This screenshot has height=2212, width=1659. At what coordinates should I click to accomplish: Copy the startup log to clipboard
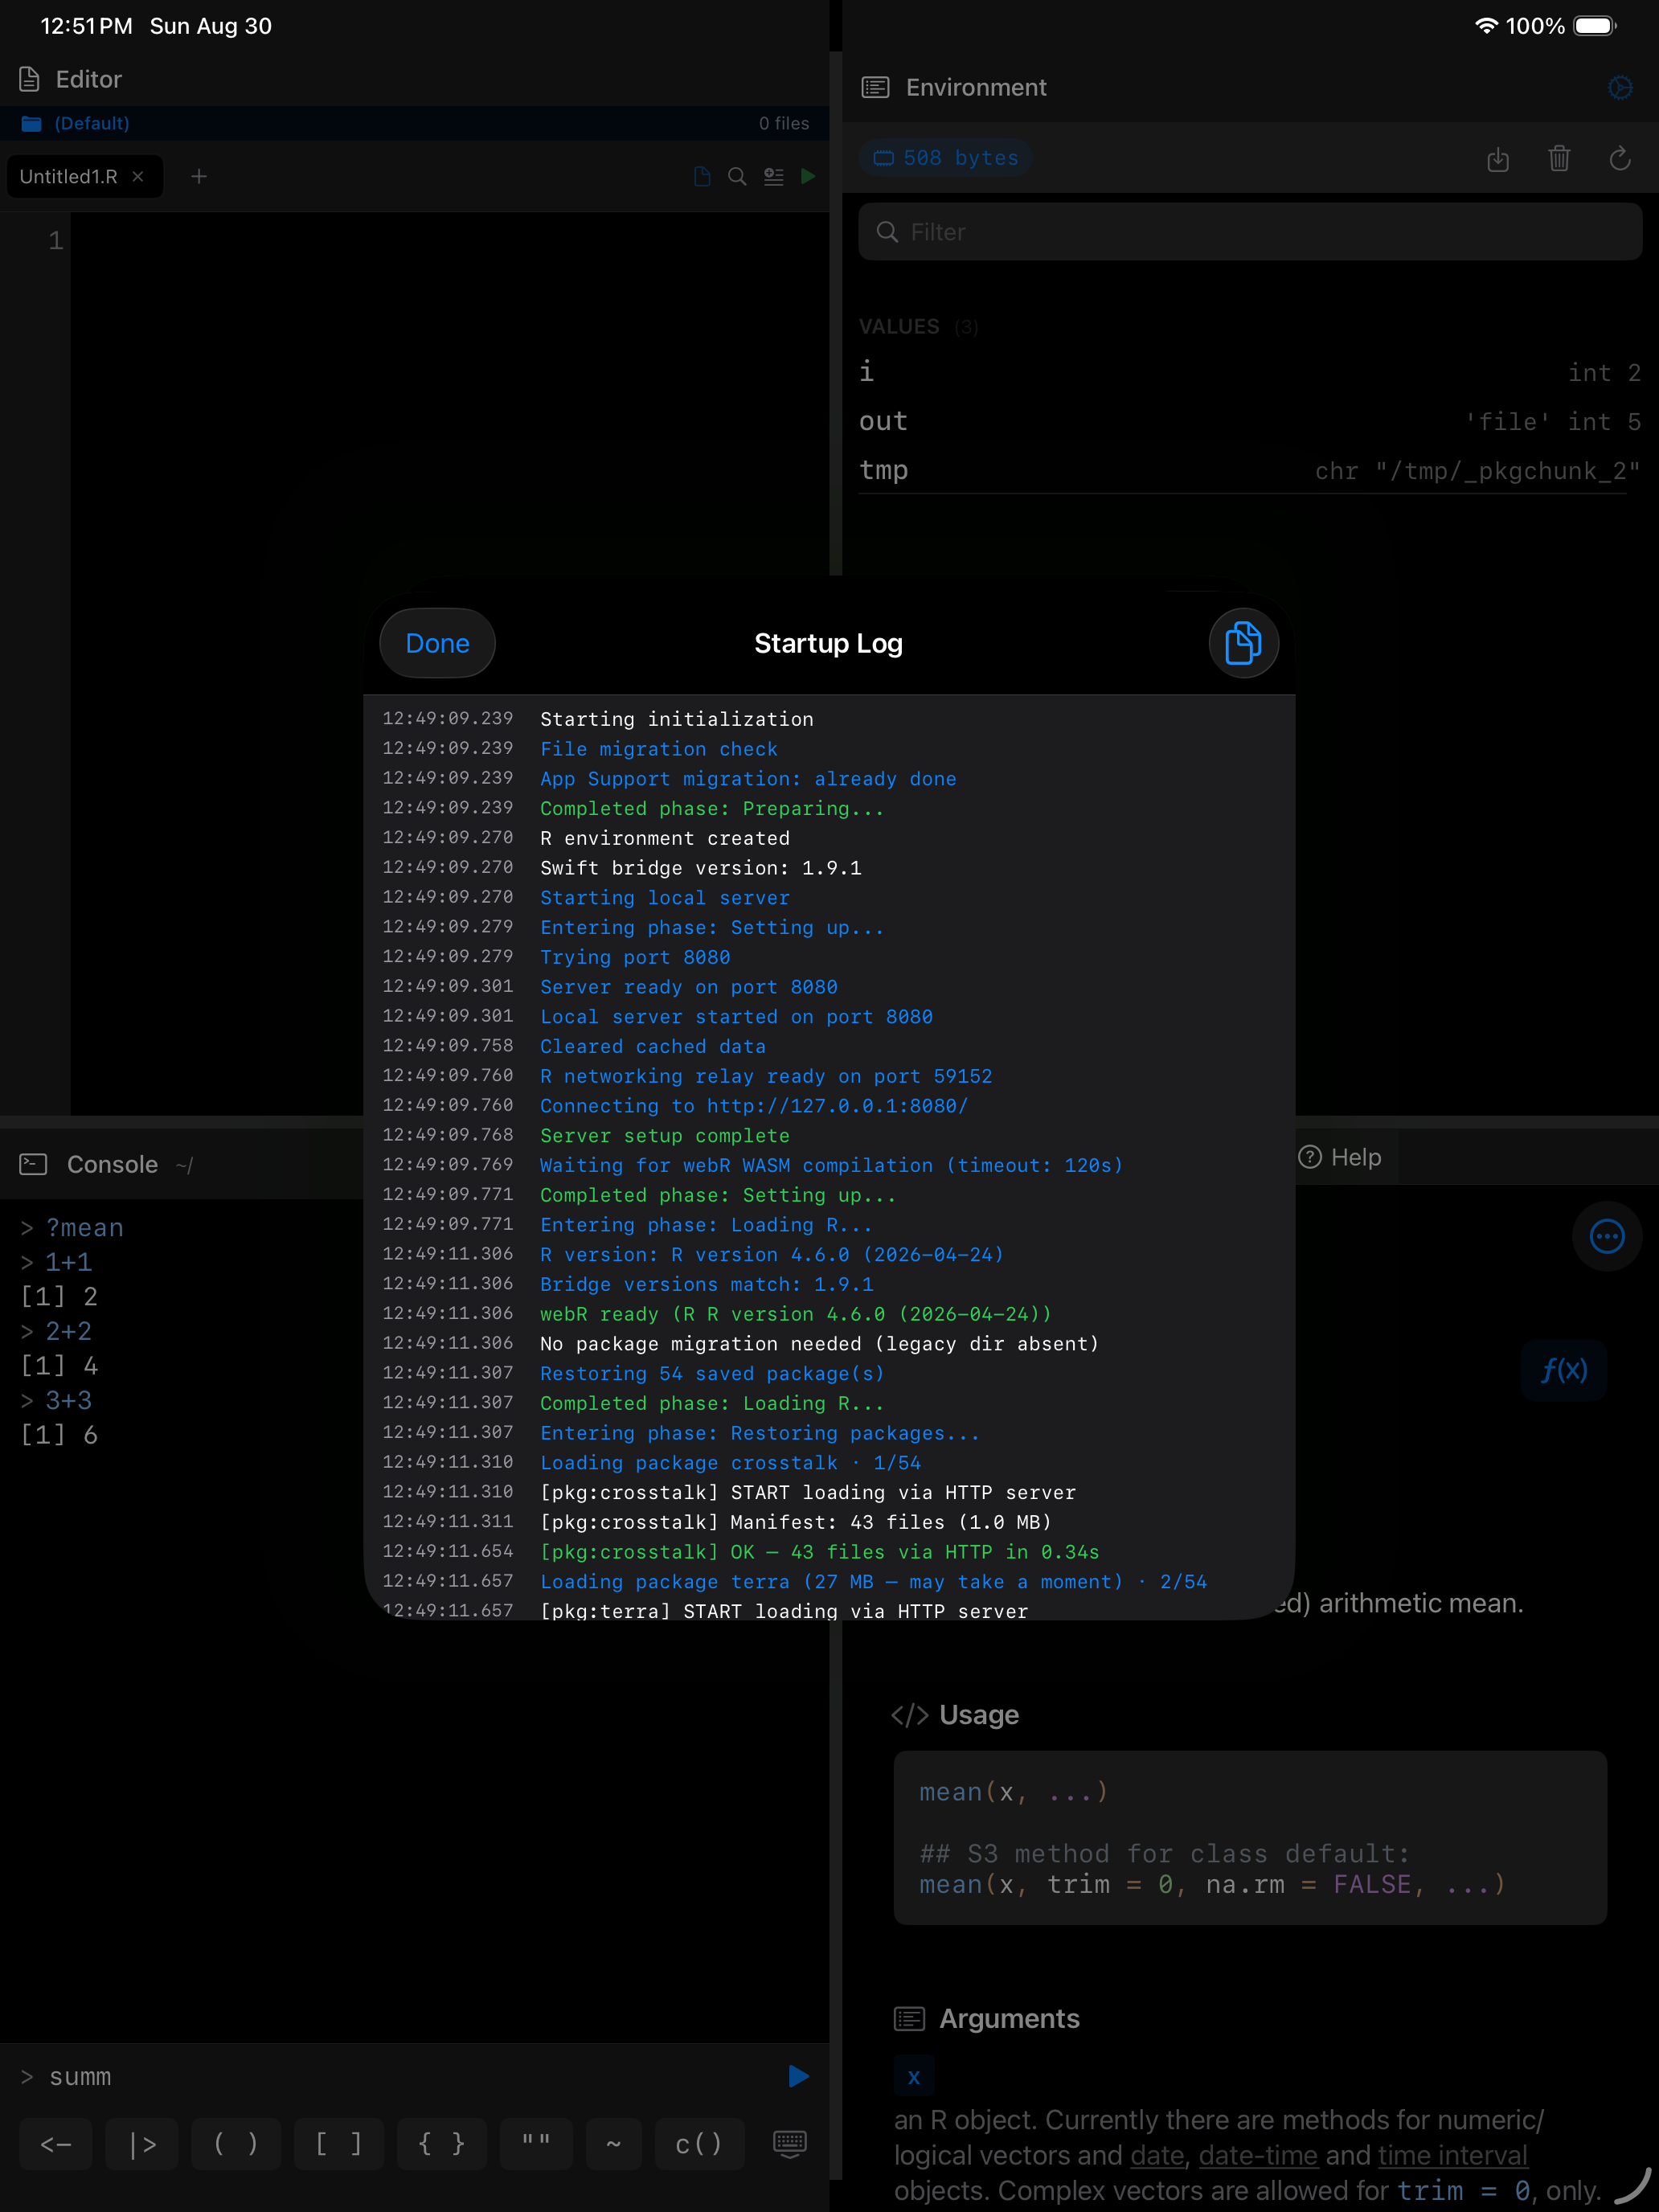tap(1243, 643)
